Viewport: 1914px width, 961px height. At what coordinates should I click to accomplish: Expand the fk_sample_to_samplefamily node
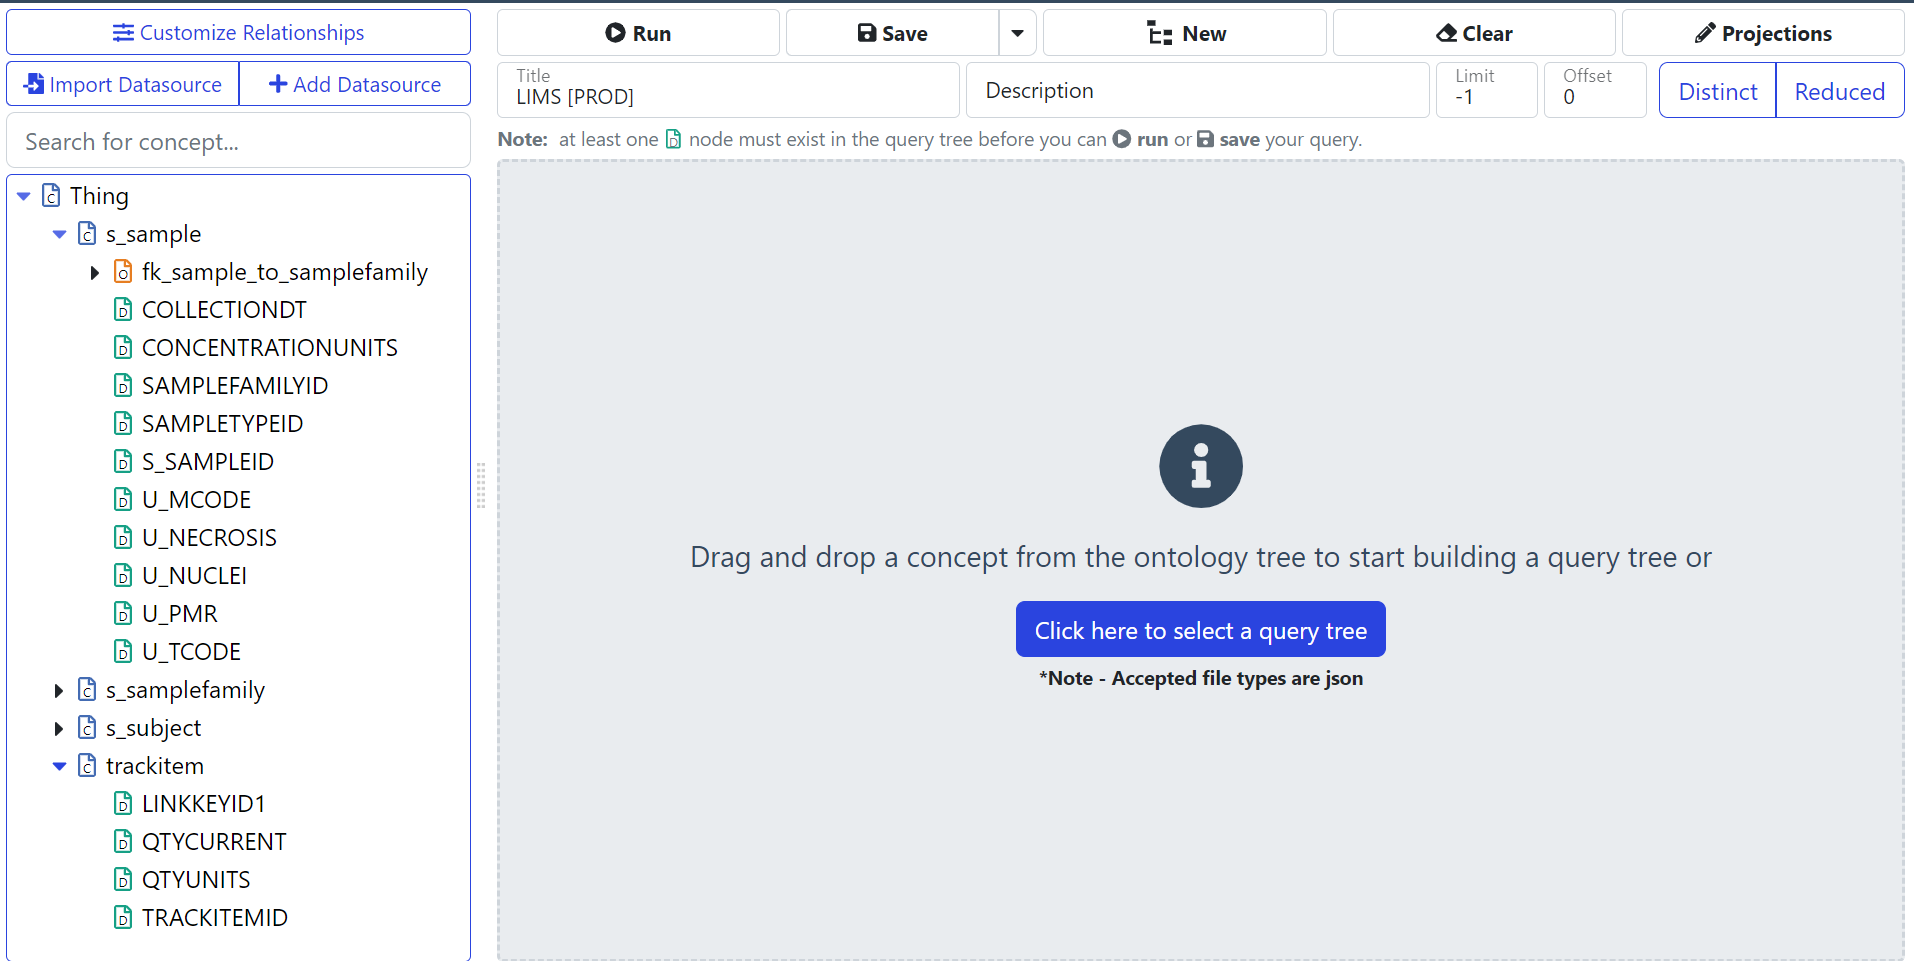click(x=95, y=272)
